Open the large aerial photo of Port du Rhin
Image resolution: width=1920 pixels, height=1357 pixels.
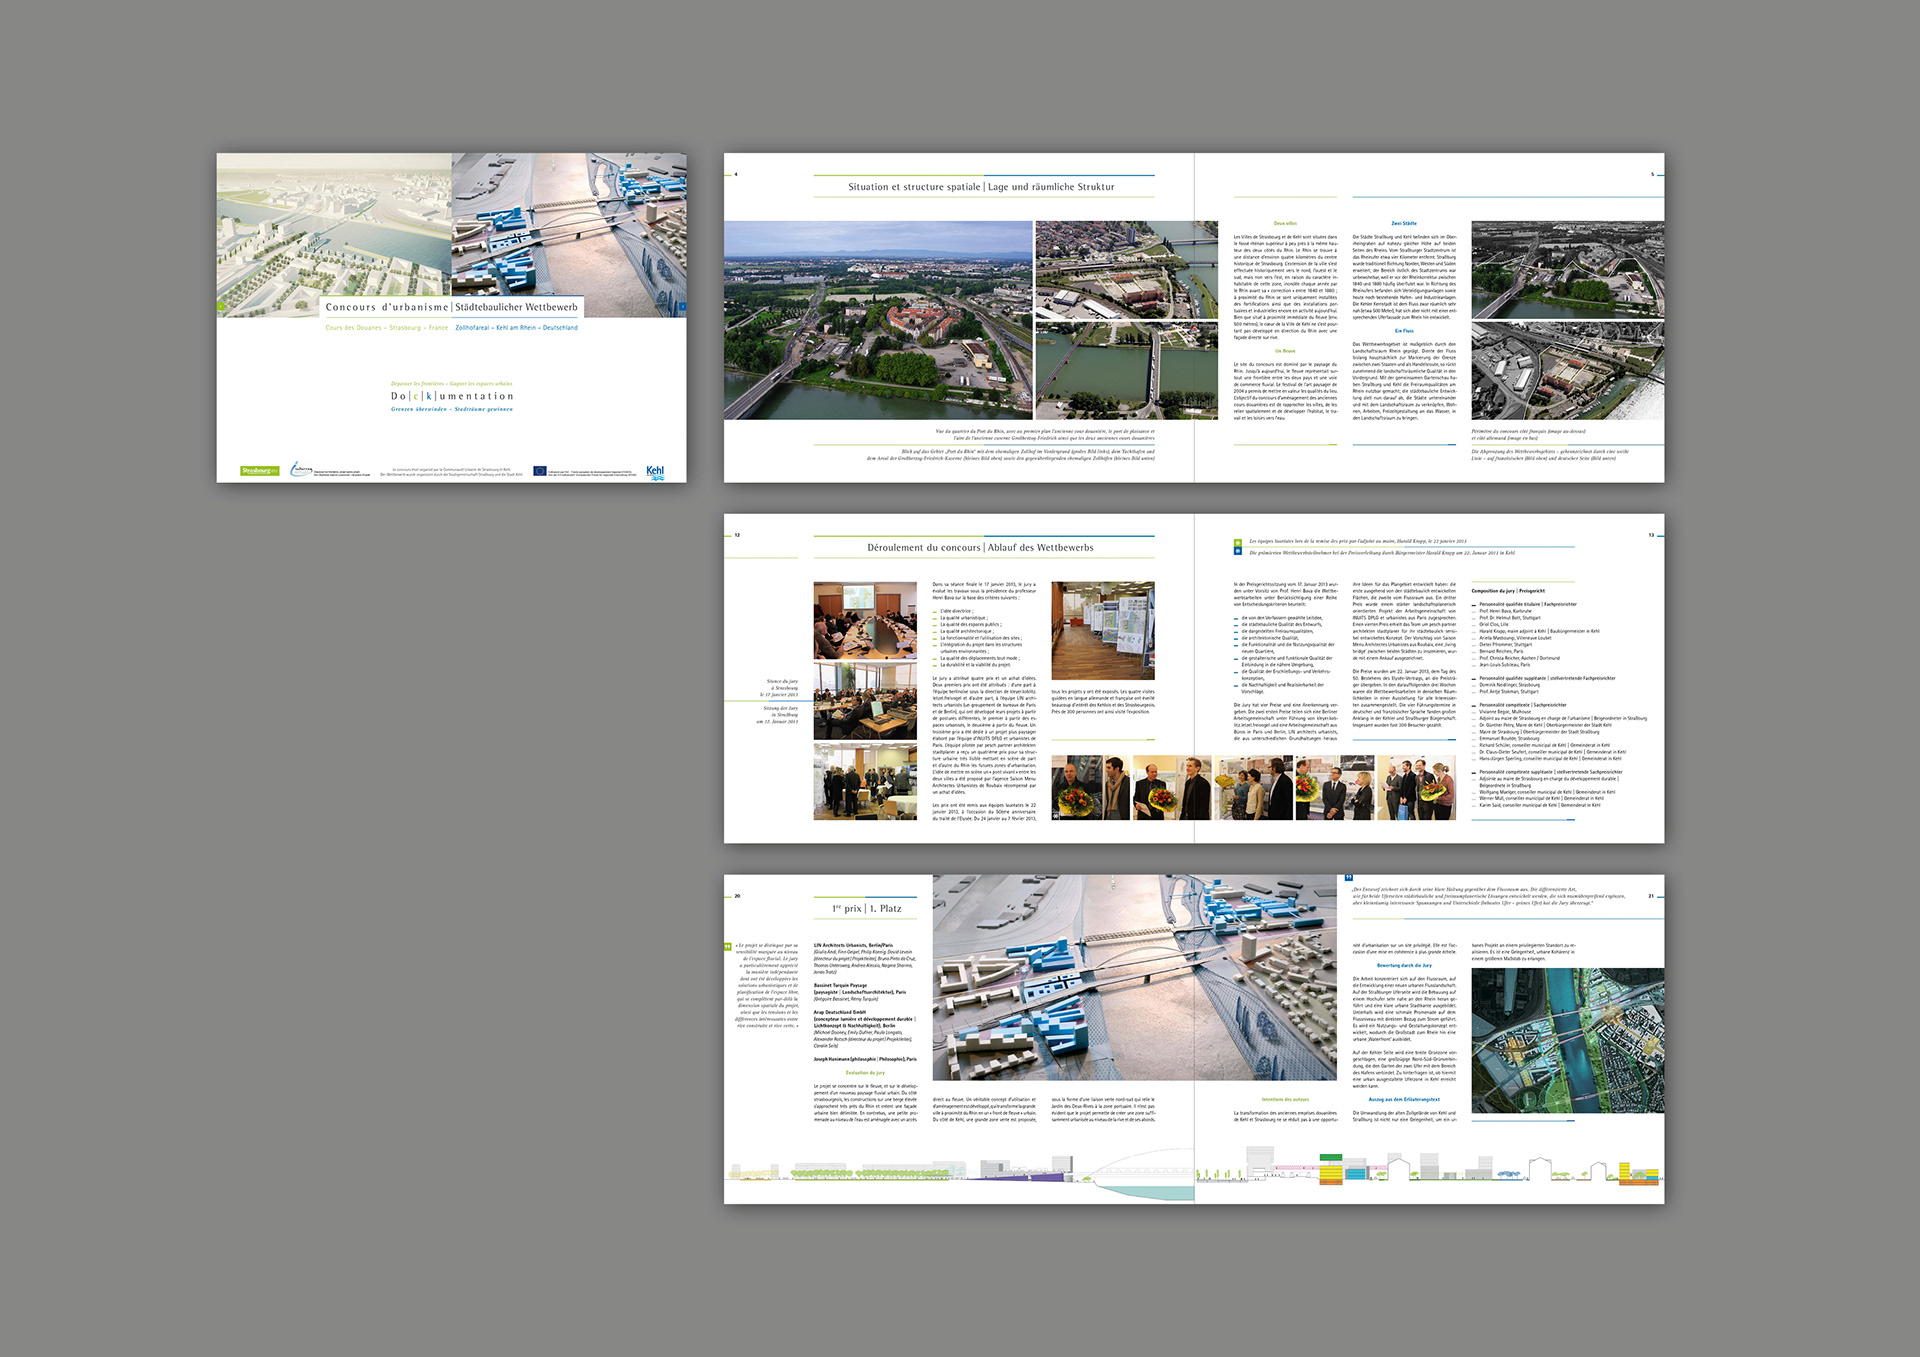coord(878,320)
